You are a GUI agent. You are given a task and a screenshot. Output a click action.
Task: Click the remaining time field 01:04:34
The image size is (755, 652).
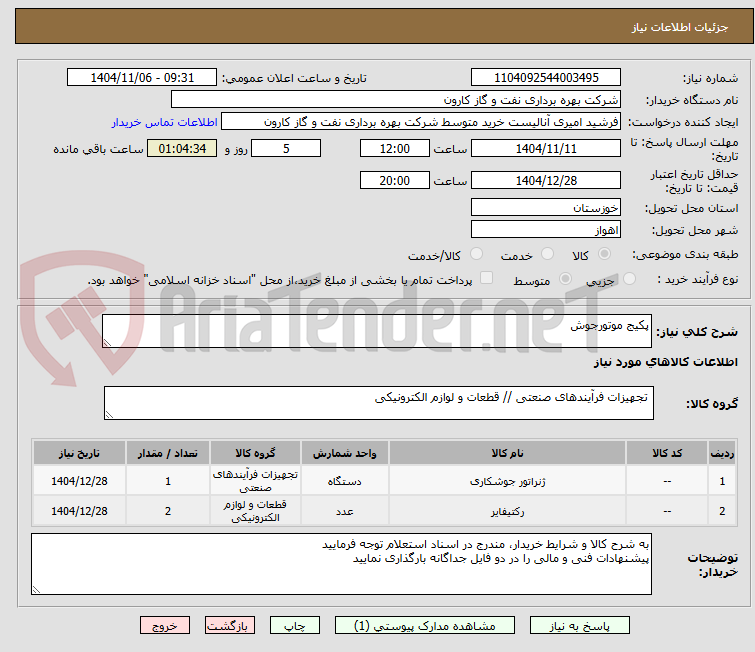[x=182, y=148]
